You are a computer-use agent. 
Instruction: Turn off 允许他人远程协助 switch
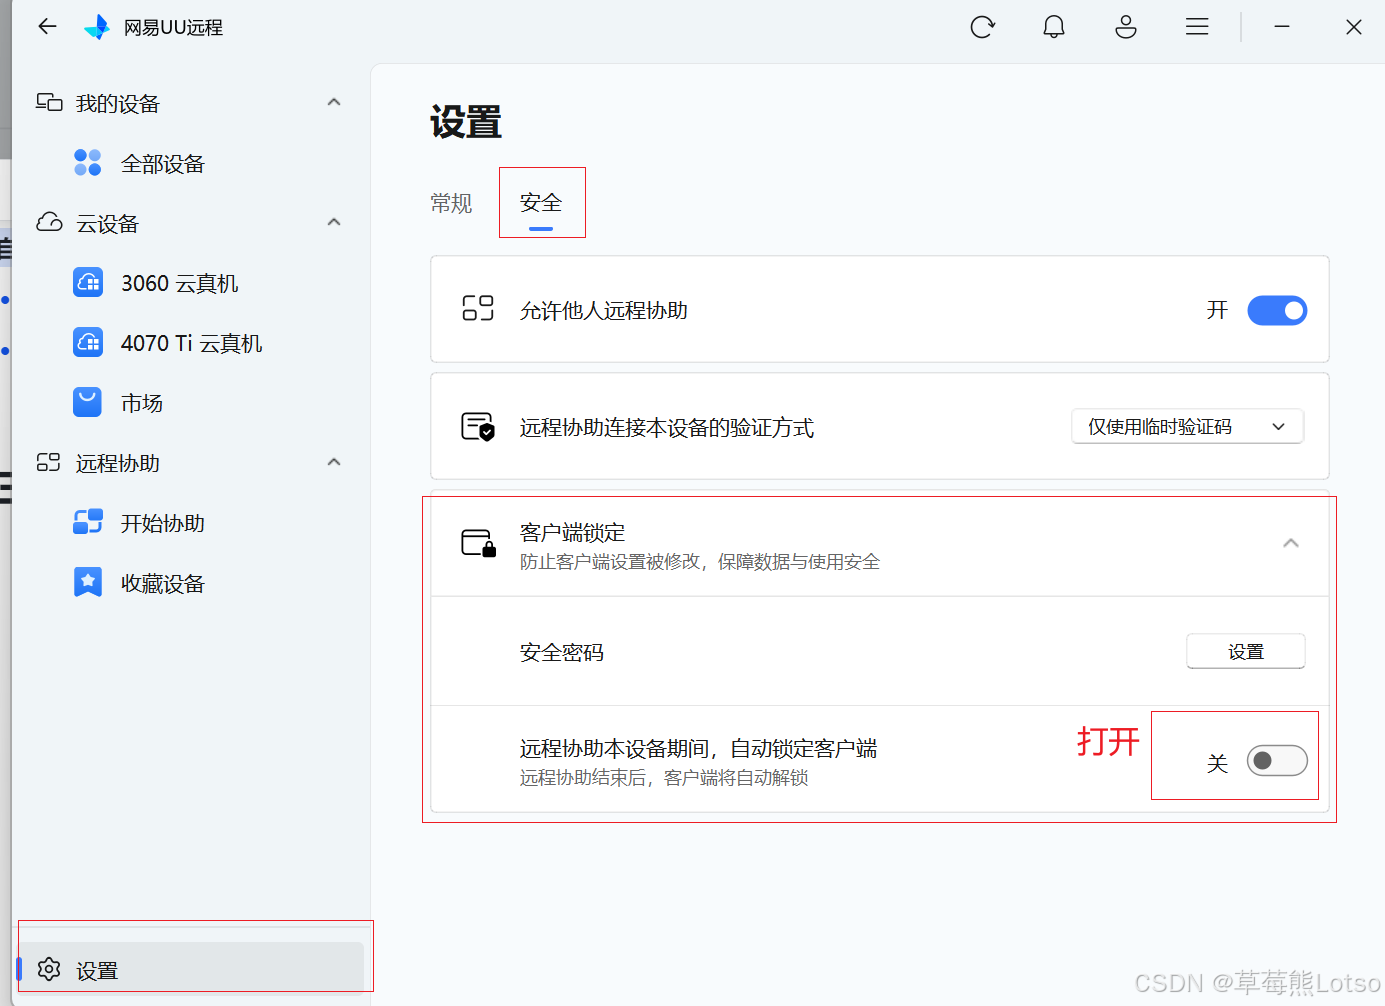click(1277, 311)
